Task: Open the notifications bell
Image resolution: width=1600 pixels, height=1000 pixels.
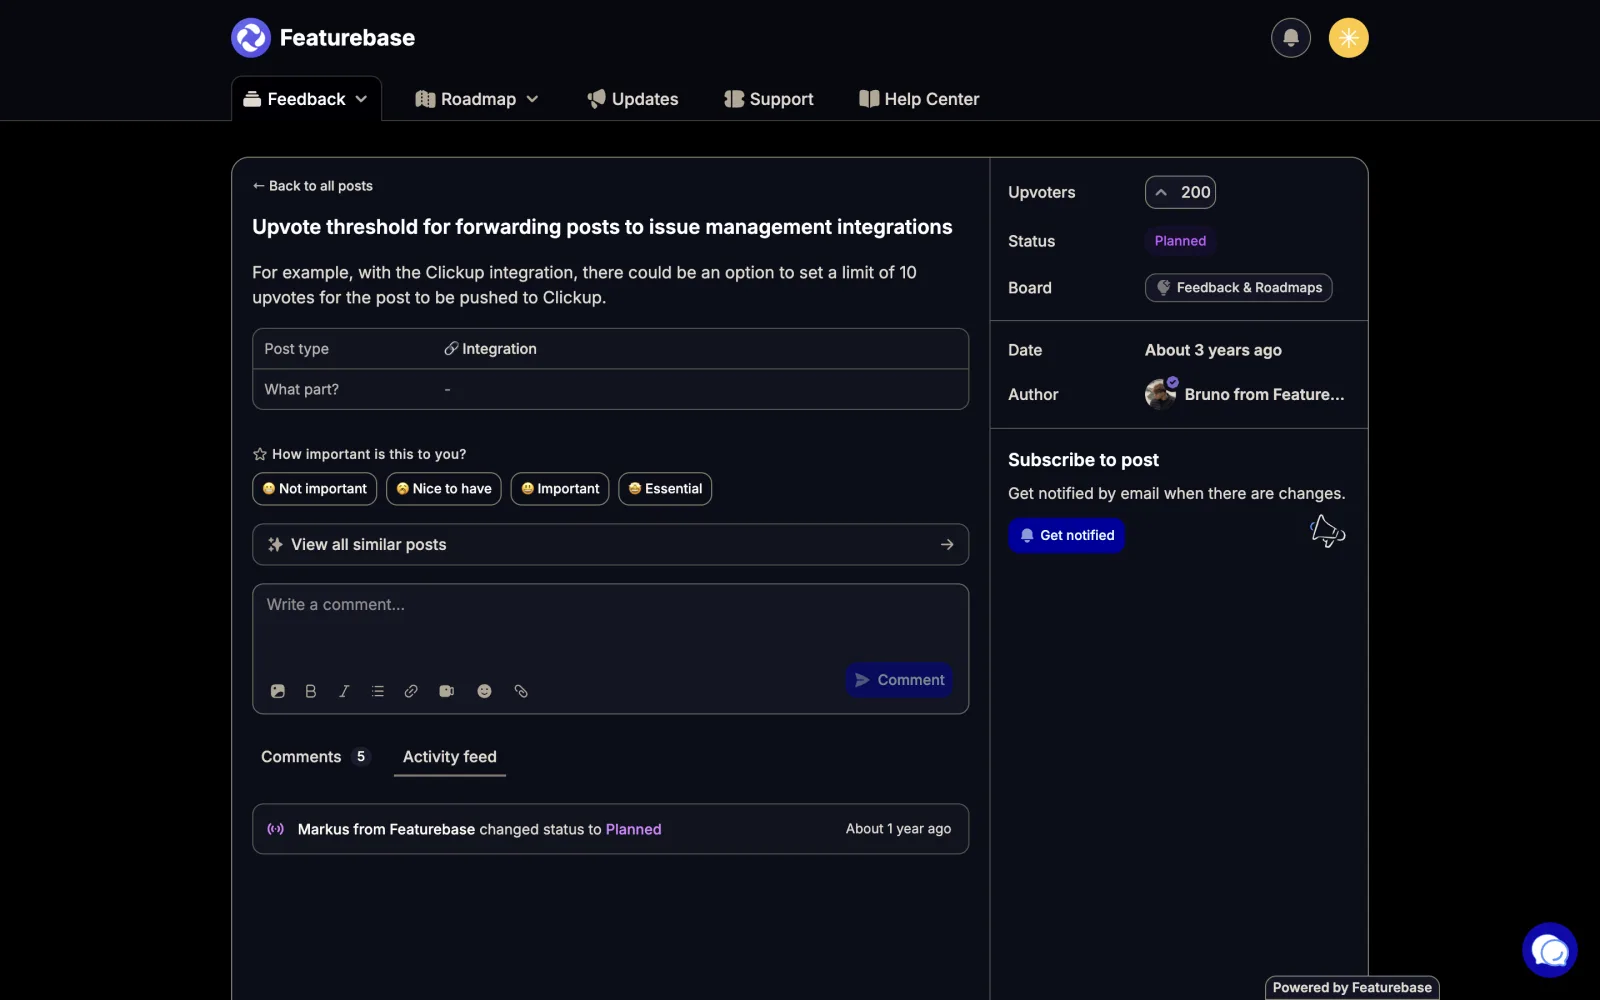Action: (x=1291, y=38)
